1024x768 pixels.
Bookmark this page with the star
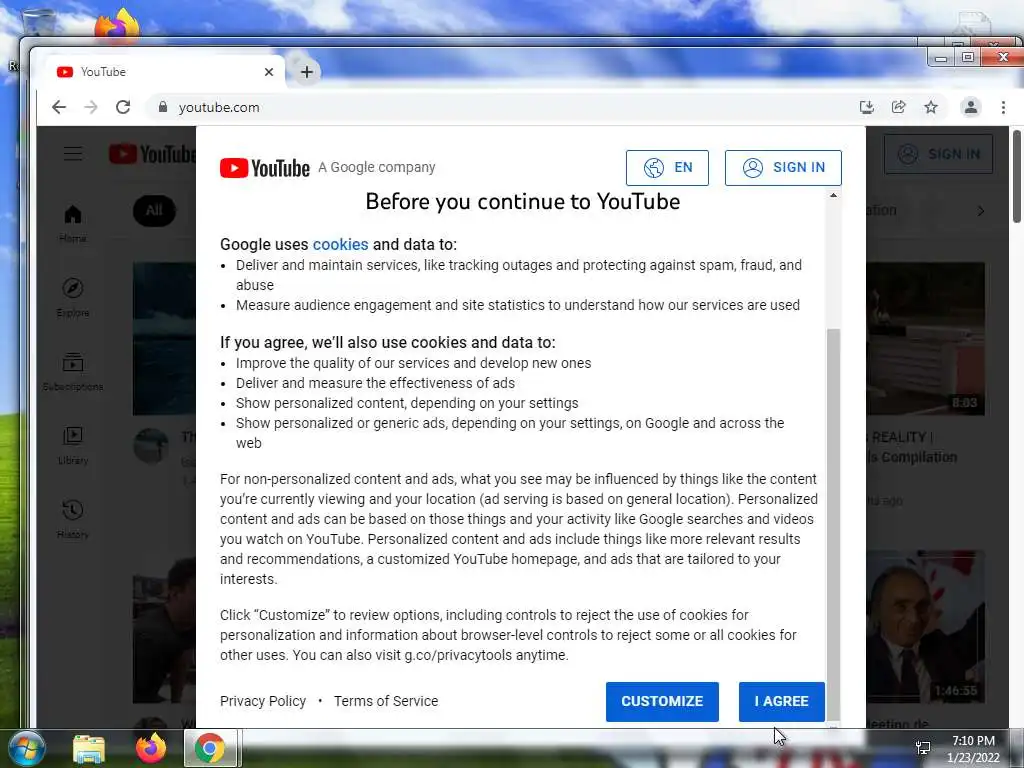coord(931,107)
